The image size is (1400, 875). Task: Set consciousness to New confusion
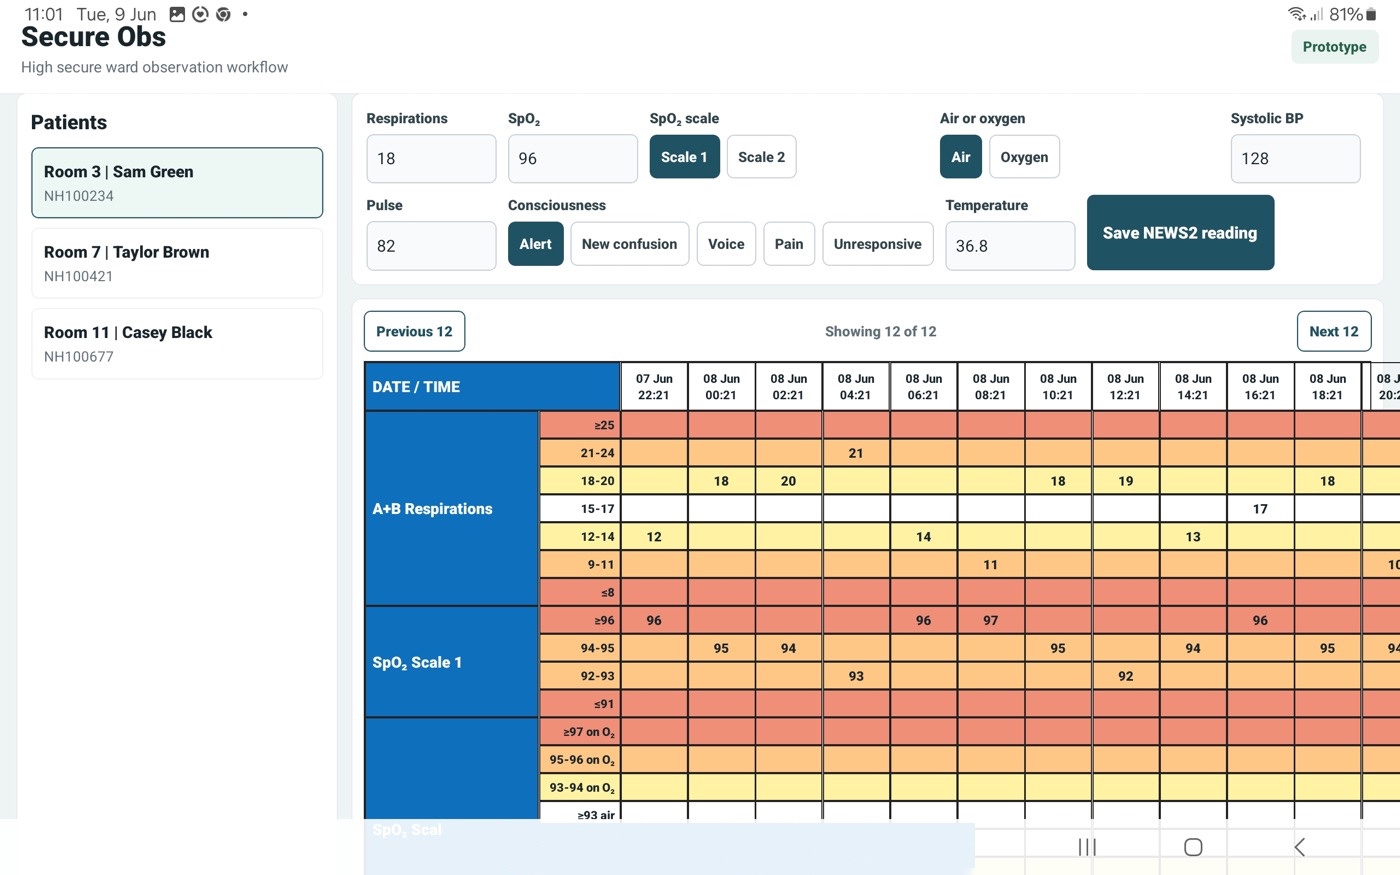(629, 244)
